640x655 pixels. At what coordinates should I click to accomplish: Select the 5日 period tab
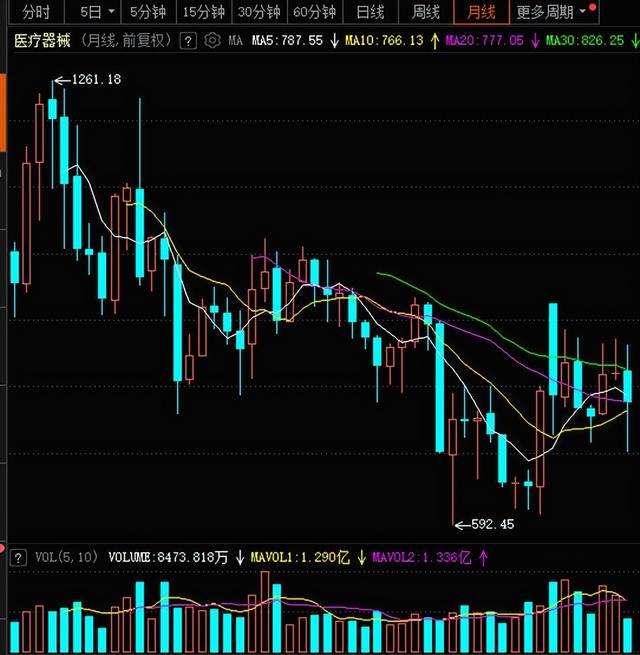click(x=90, y=12)
